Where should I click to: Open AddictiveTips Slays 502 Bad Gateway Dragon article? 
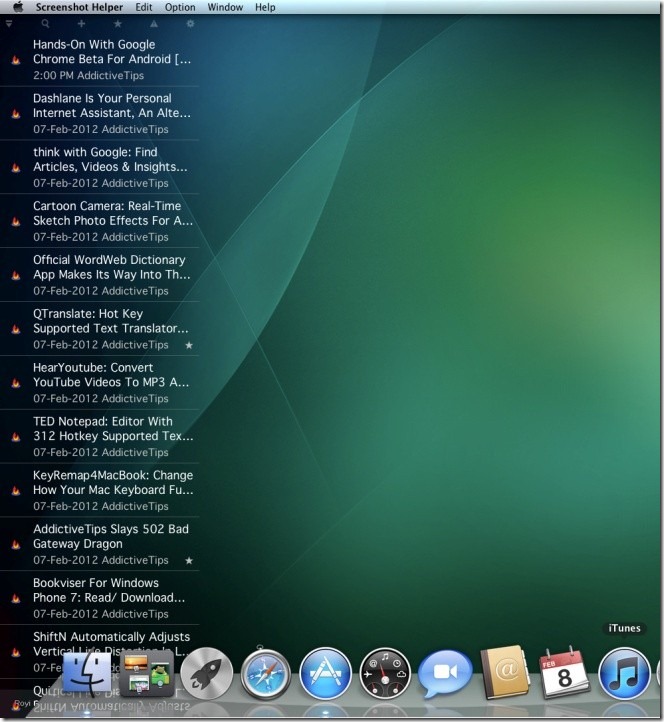[x=99, y=544]
